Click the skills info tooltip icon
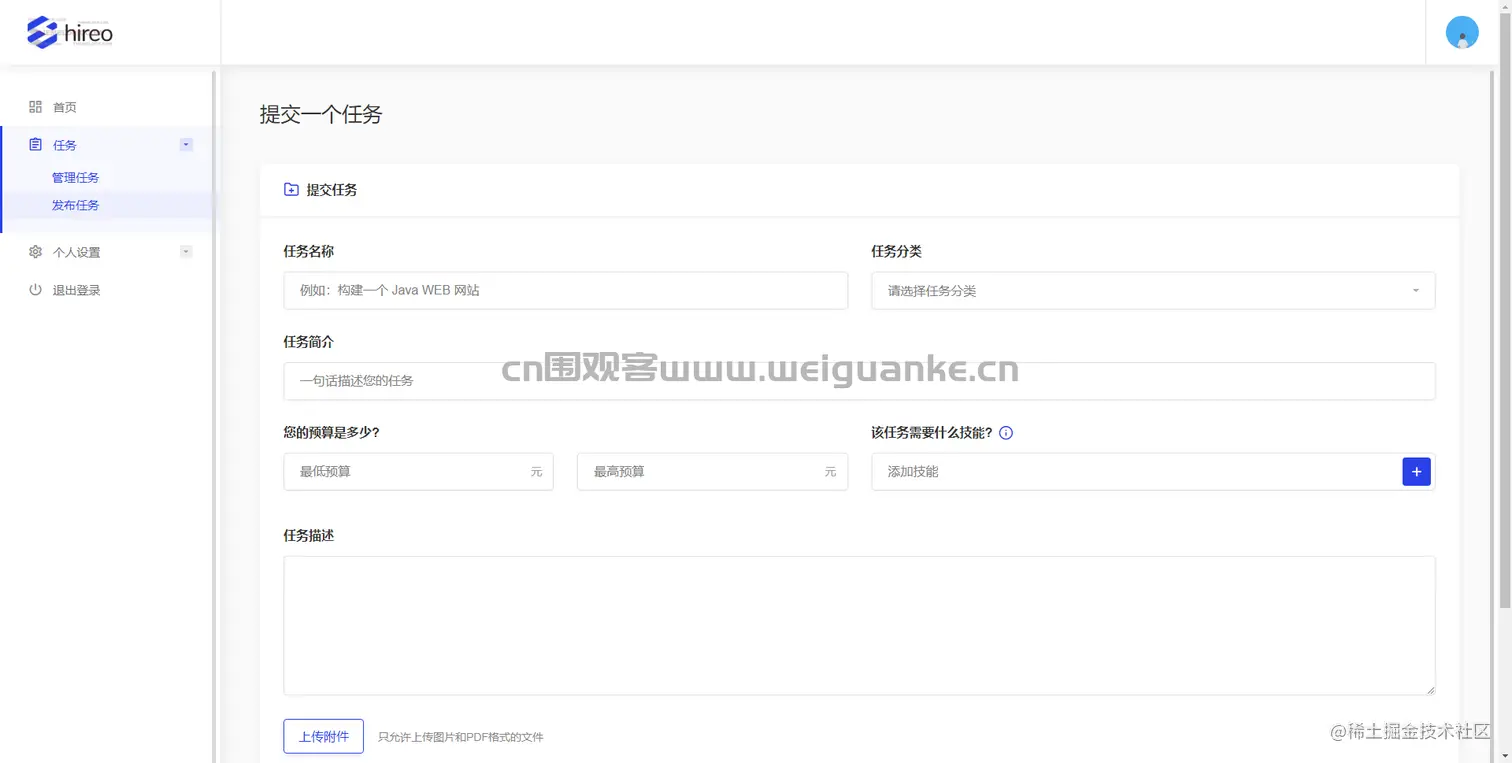Viewport: 1512px width, 763px height. pos(1006,433)
